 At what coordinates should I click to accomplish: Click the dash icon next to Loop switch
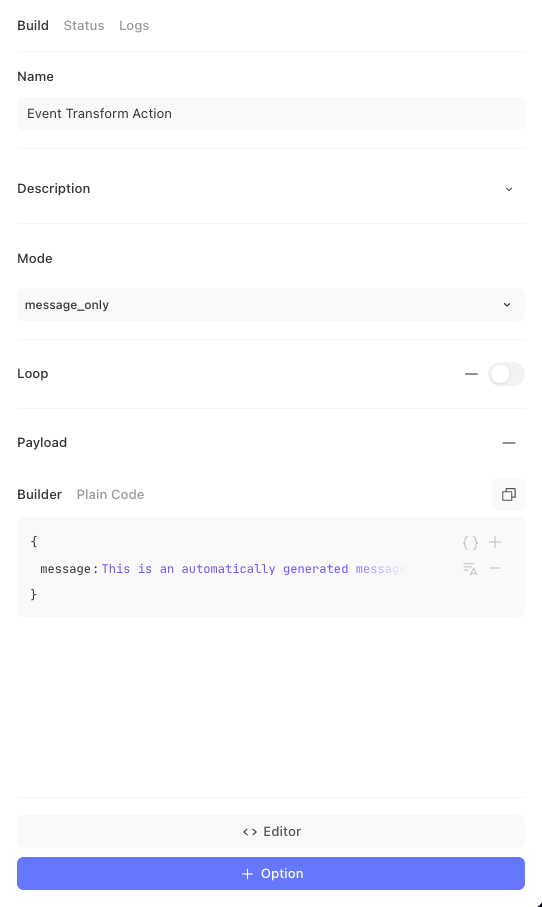[471, 374]
